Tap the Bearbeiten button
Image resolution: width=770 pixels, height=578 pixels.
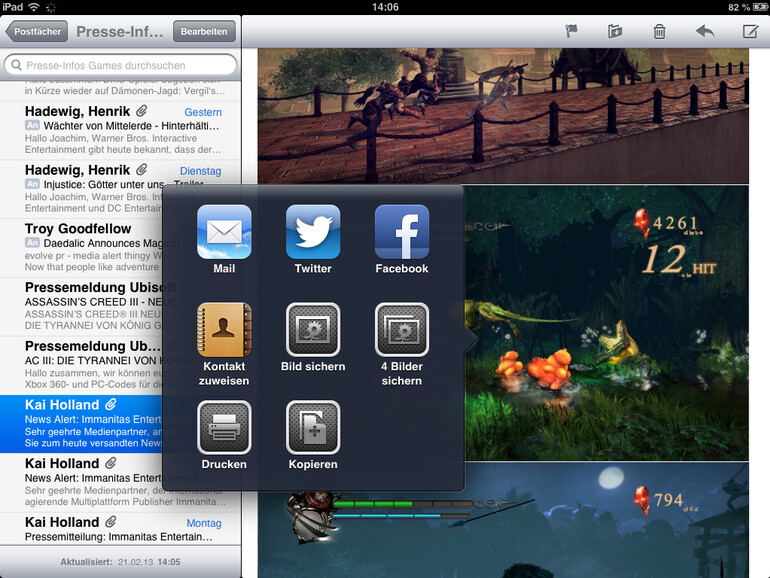pyautogui.click(x=204, y=31)
